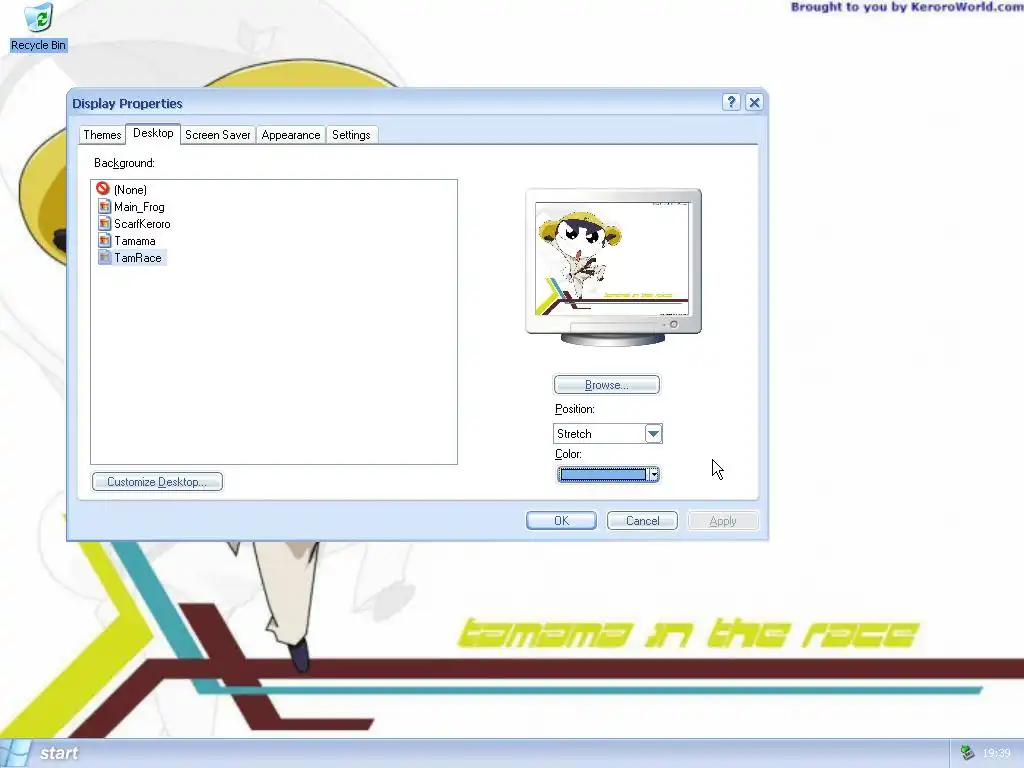The image size is (1024, 768).
Task: Open the start menu
Action: tap(43, 753)
